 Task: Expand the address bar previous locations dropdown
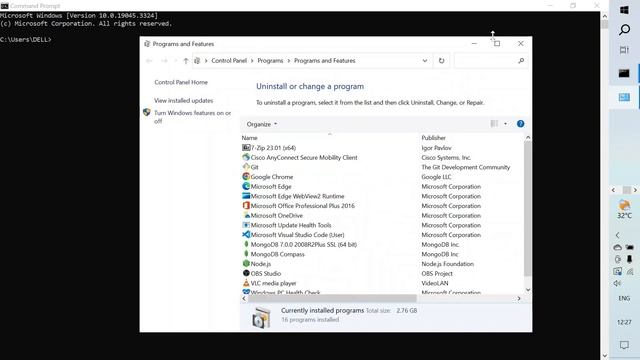tap(425, 61)
